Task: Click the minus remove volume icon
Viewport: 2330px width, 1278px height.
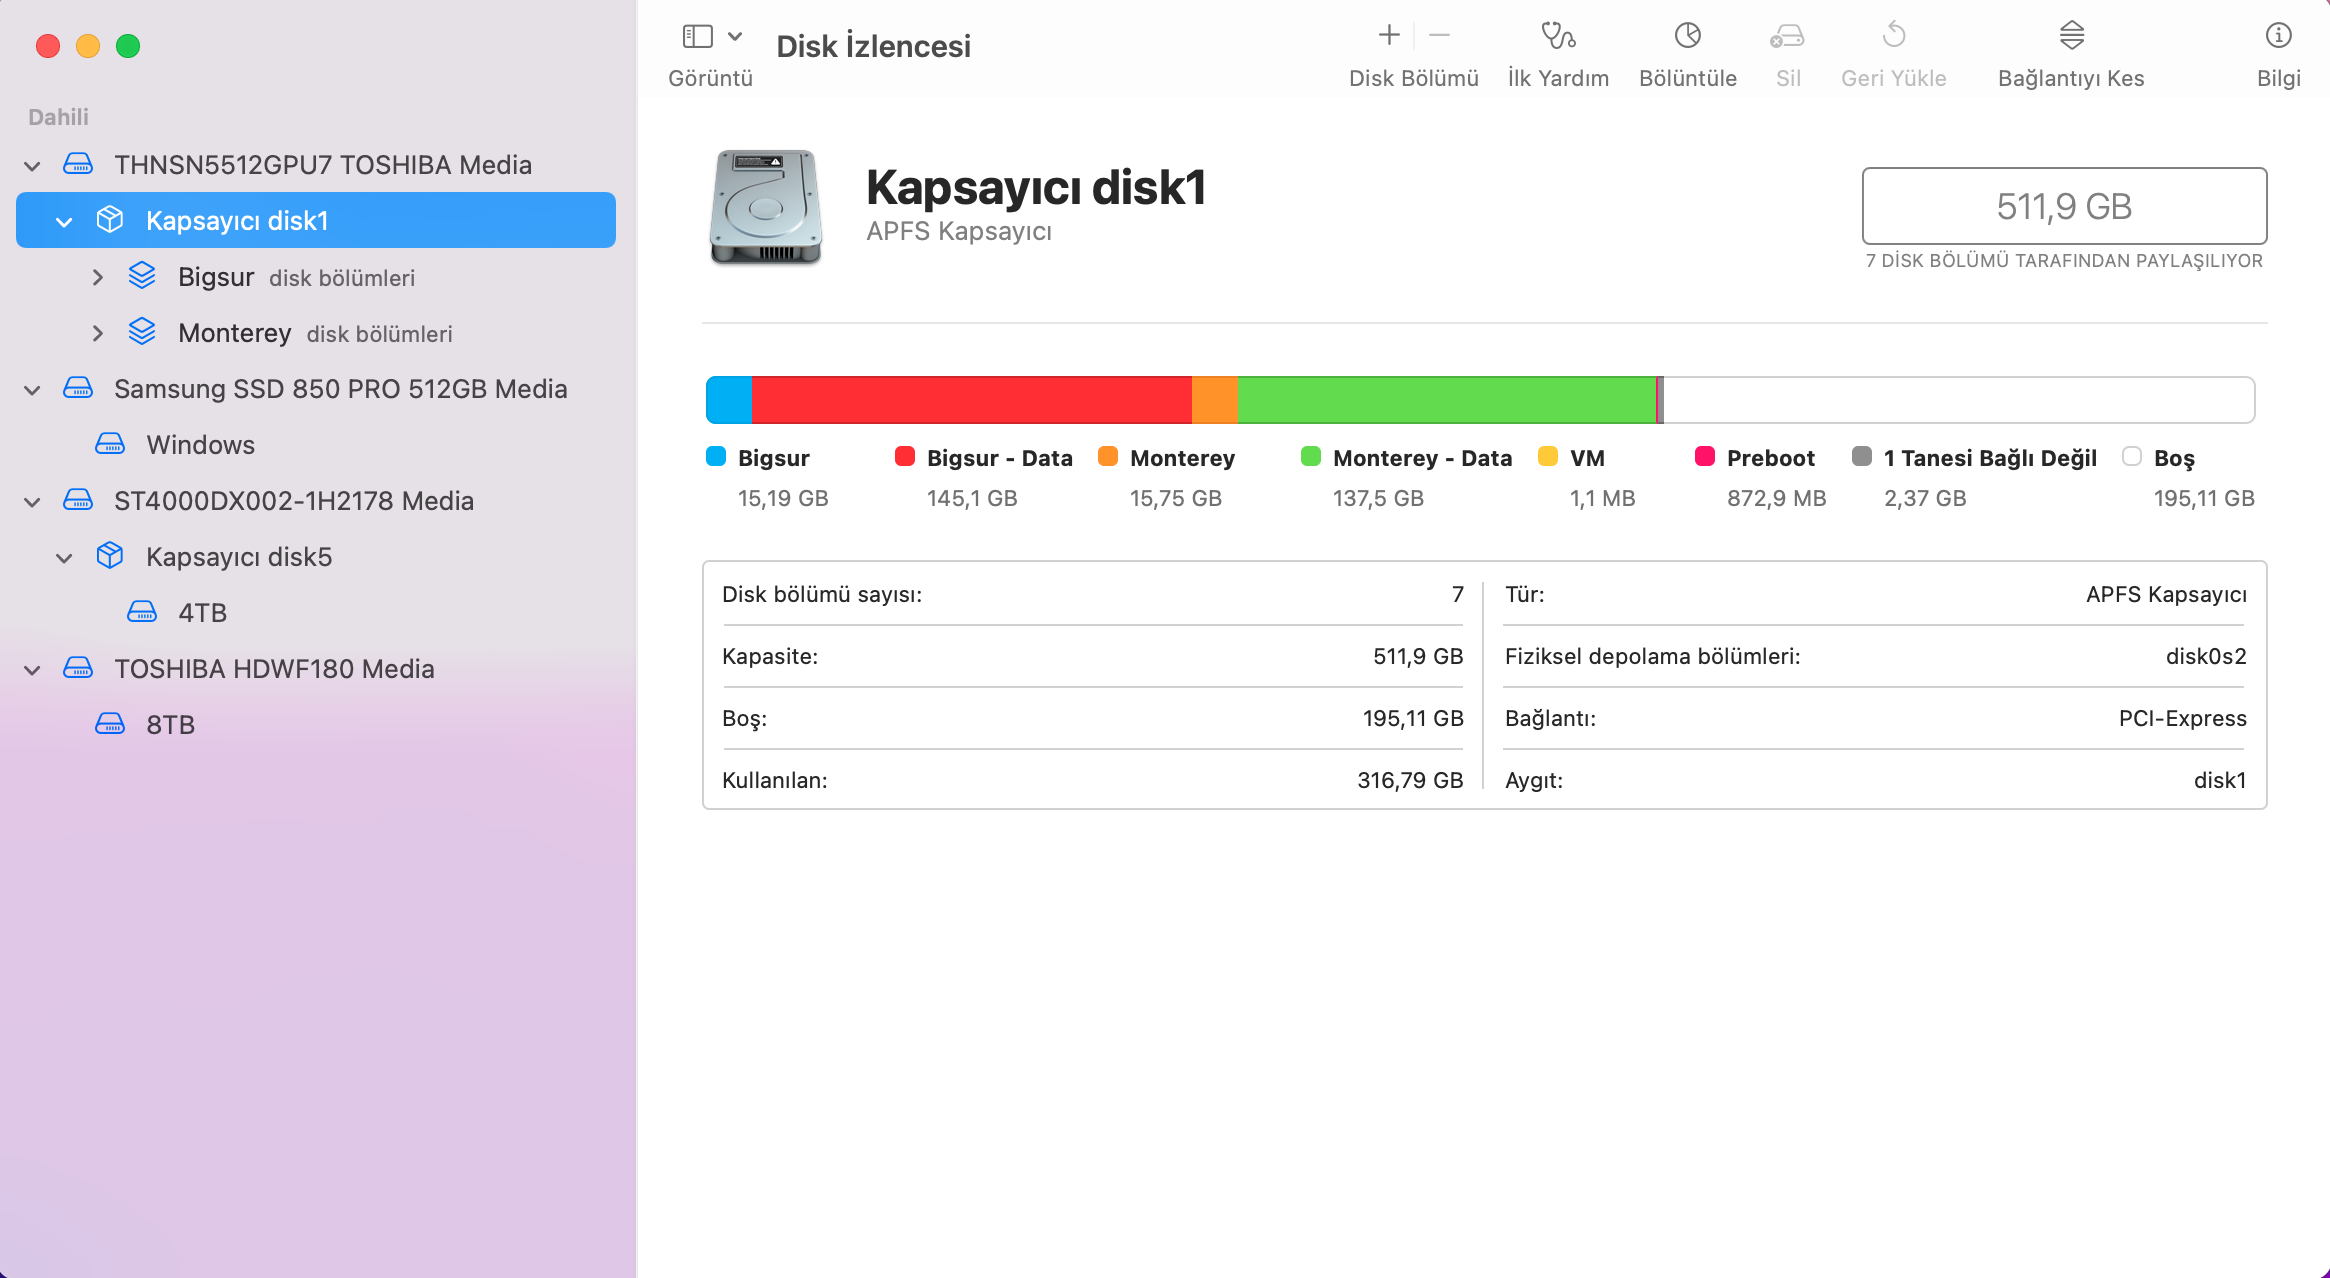Action: [1439, 36]
